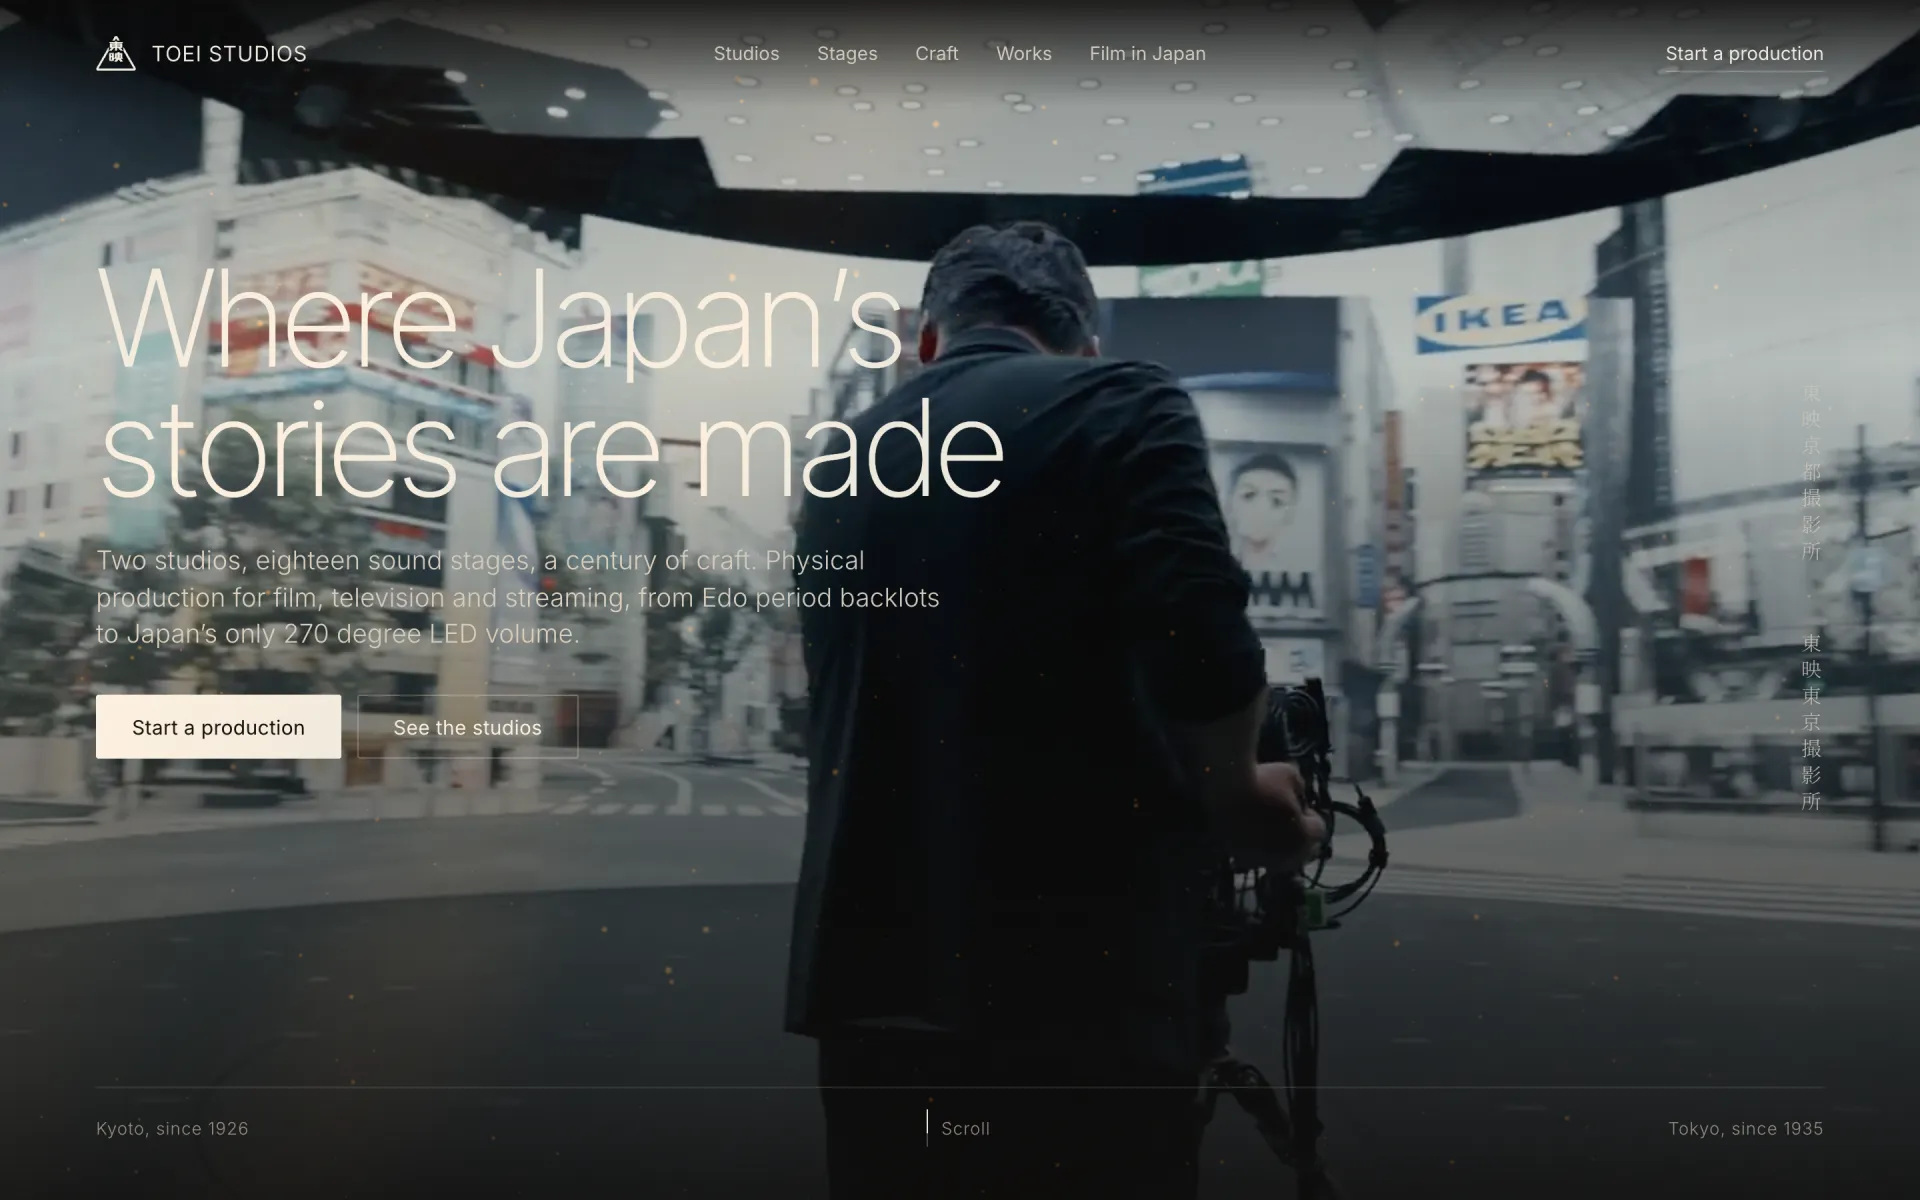Click the See the studios button

467,727
